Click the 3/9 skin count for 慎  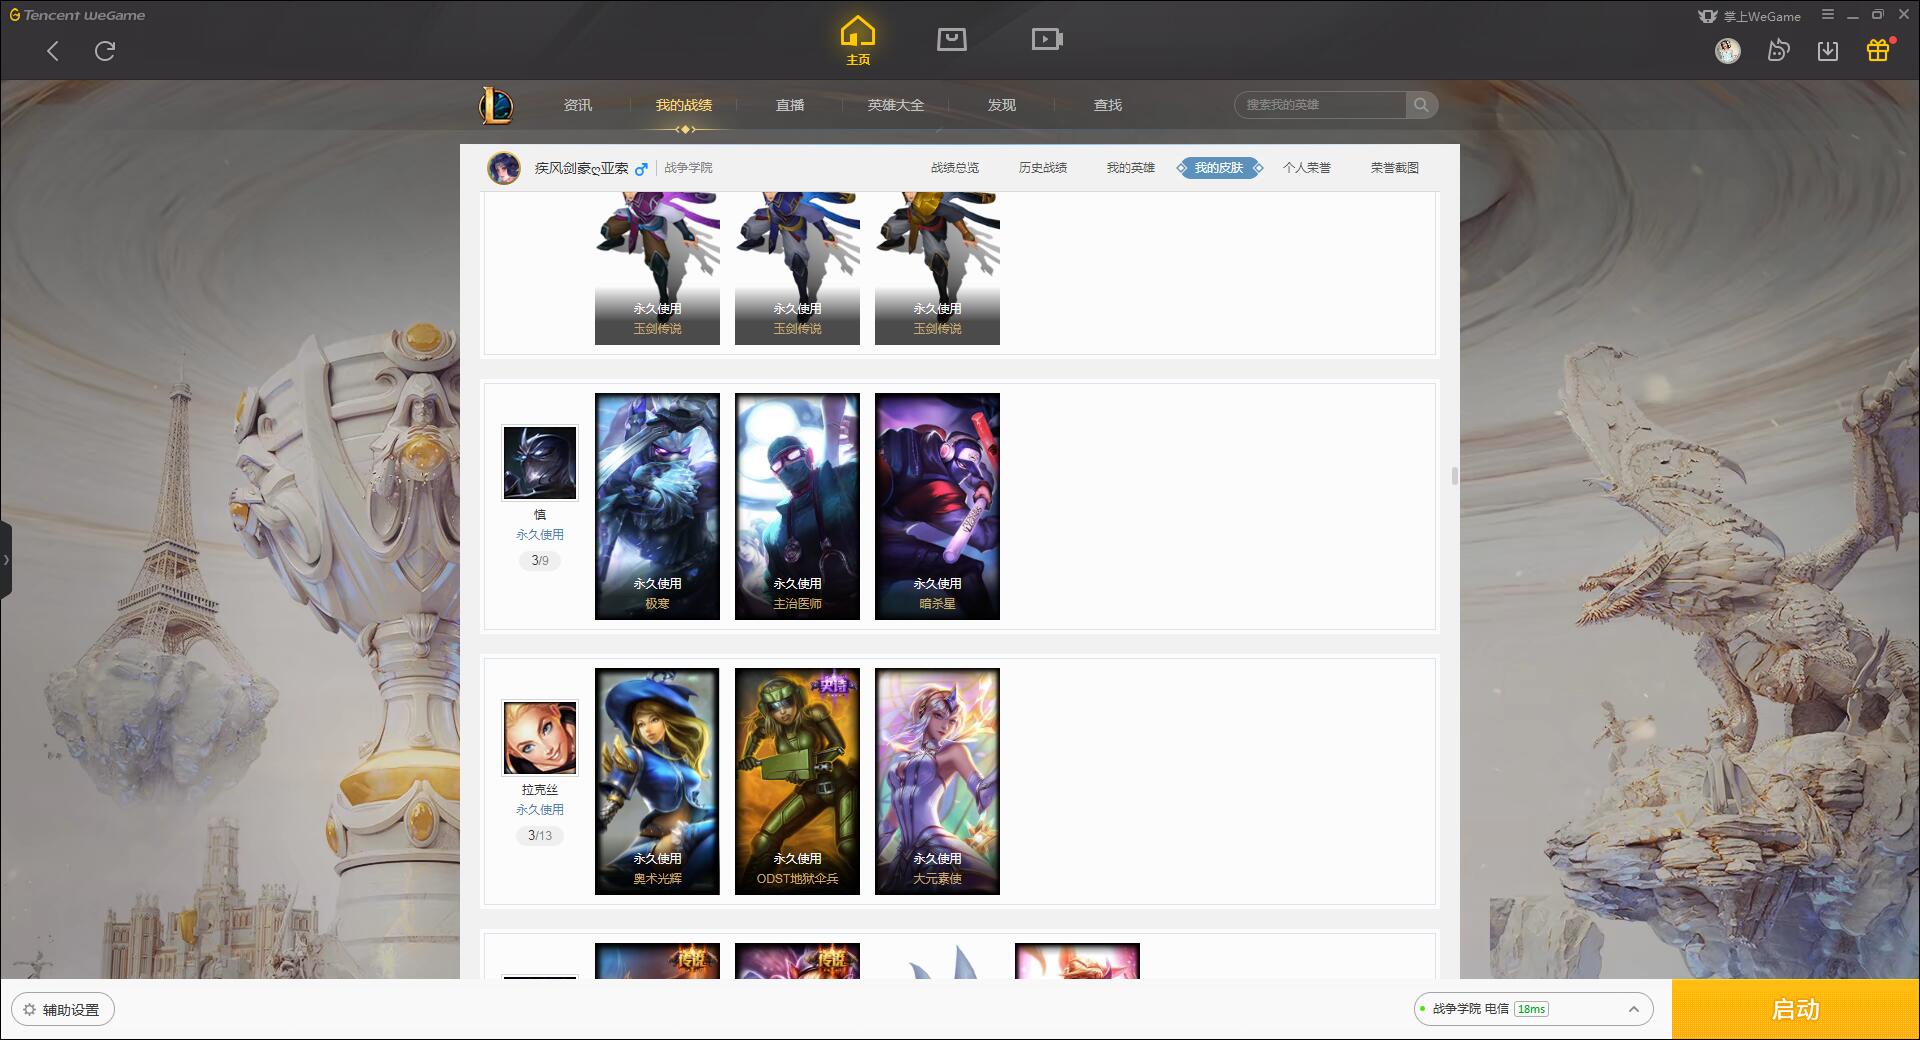[x=540, y=561]
